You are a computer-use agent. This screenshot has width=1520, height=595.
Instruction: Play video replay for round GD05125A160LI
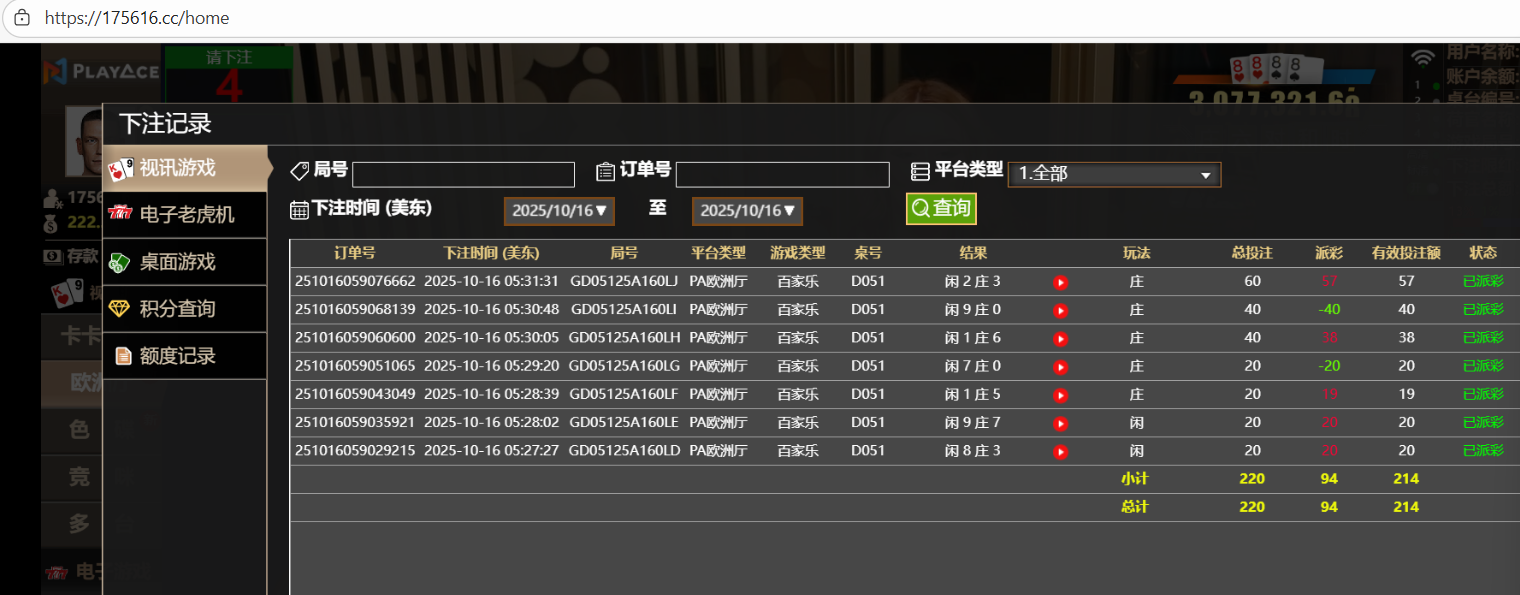coord(1061,310)
